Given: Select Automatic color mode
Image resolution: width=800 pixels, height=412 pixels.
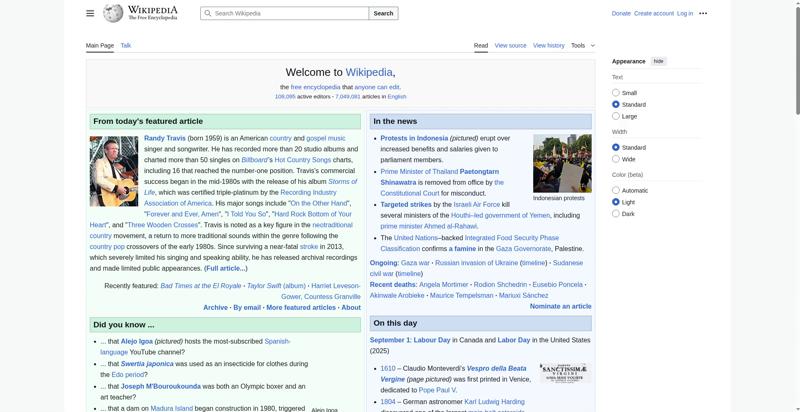Looking at the screenshot, I should point(616,190).
